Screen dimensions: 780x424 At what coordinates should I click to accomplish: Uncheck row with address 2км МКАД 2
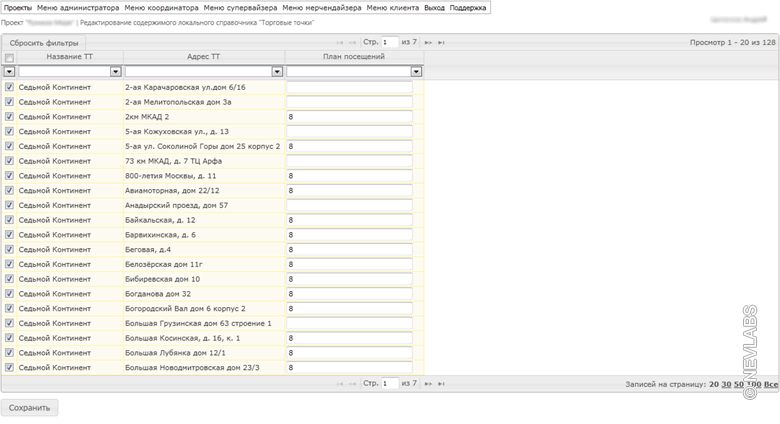[9, 117]
